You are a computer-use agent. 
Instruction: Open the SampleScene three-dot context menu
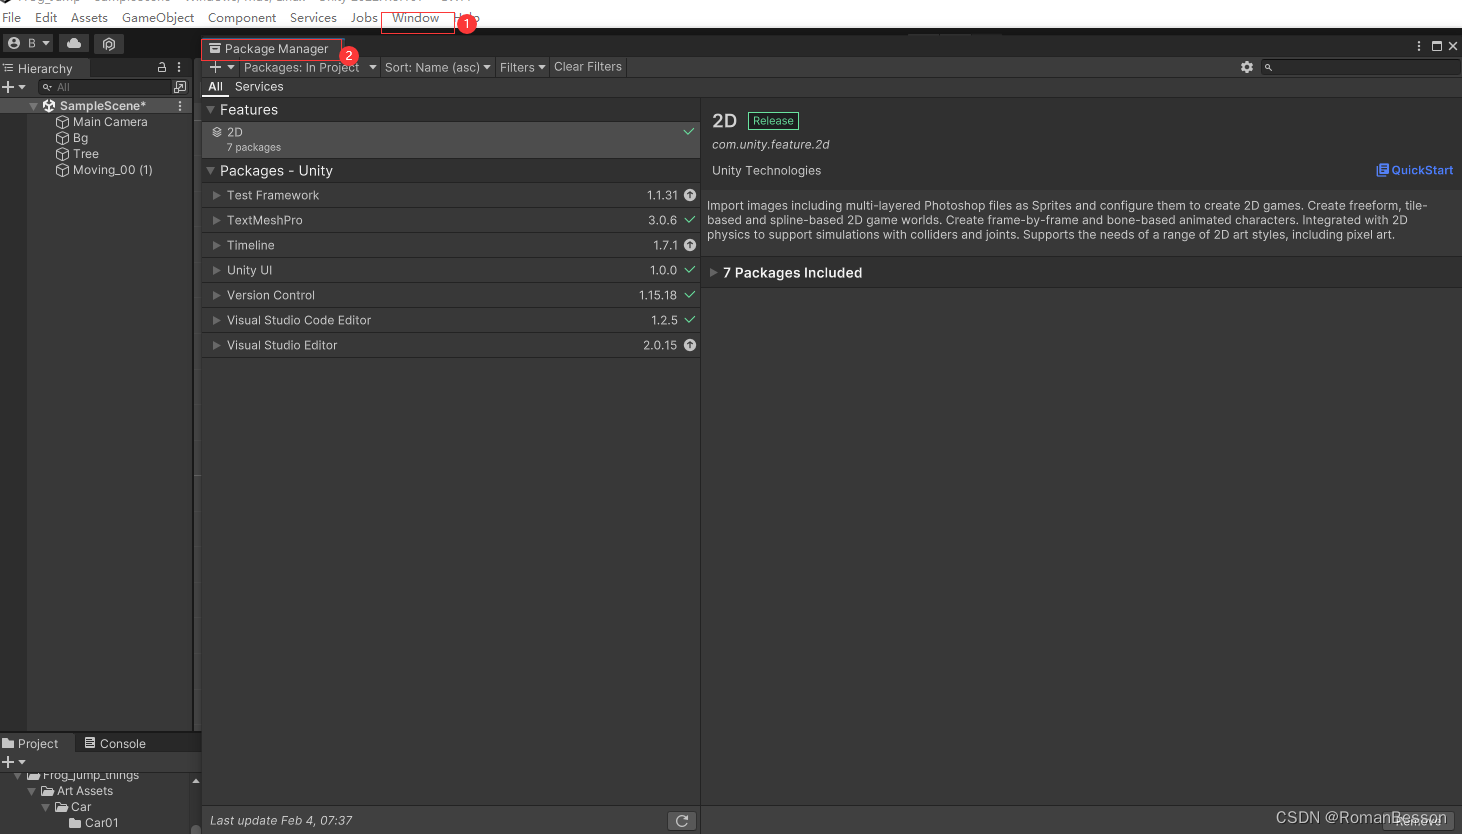pyautogui.click(x=180, y=106)
